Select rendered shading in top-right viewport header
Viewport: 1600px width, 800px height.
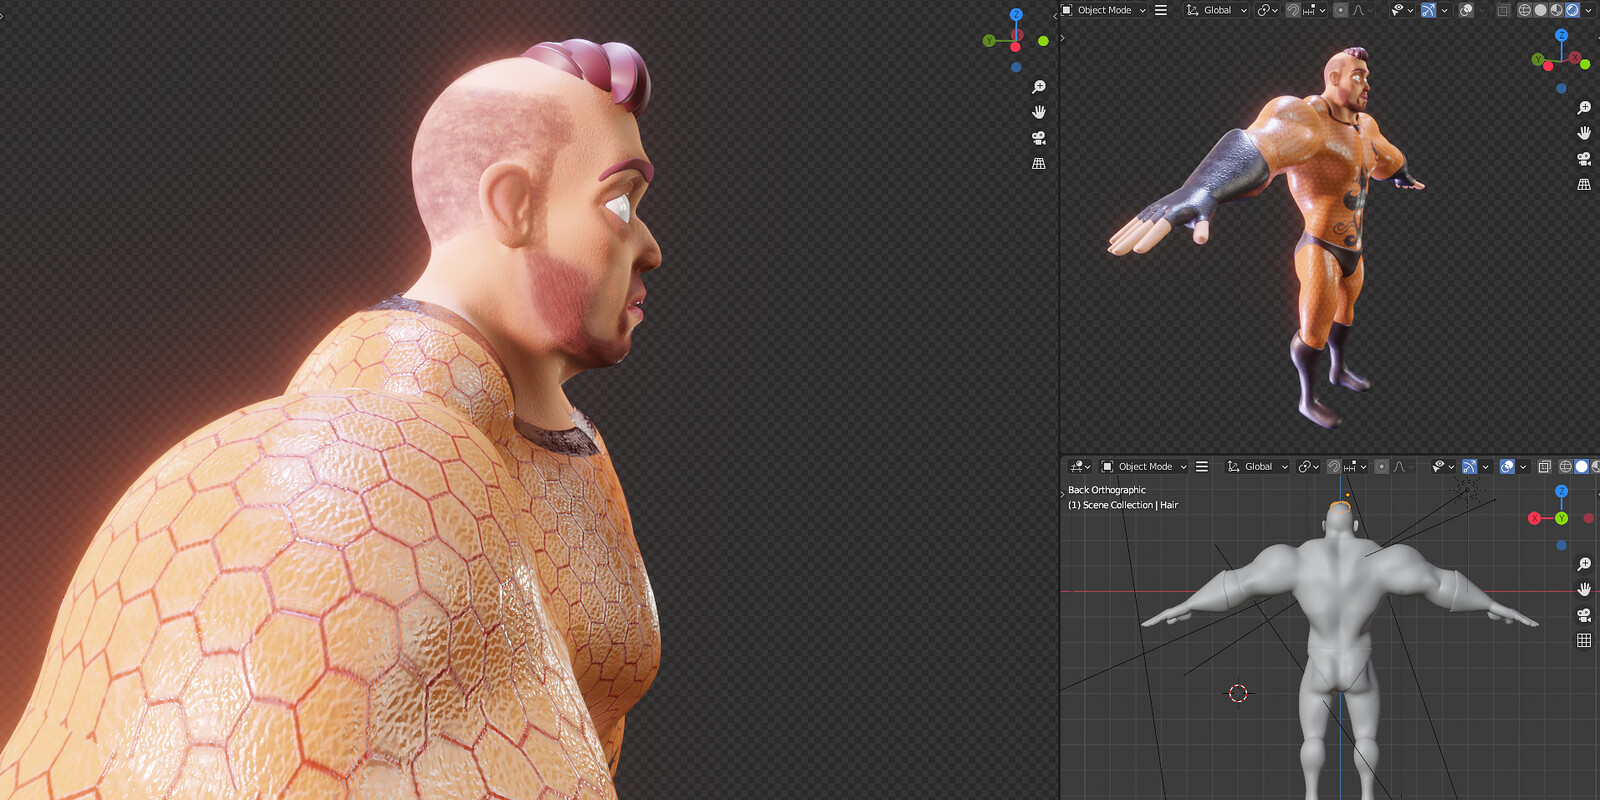click(x=1572, y=10)
